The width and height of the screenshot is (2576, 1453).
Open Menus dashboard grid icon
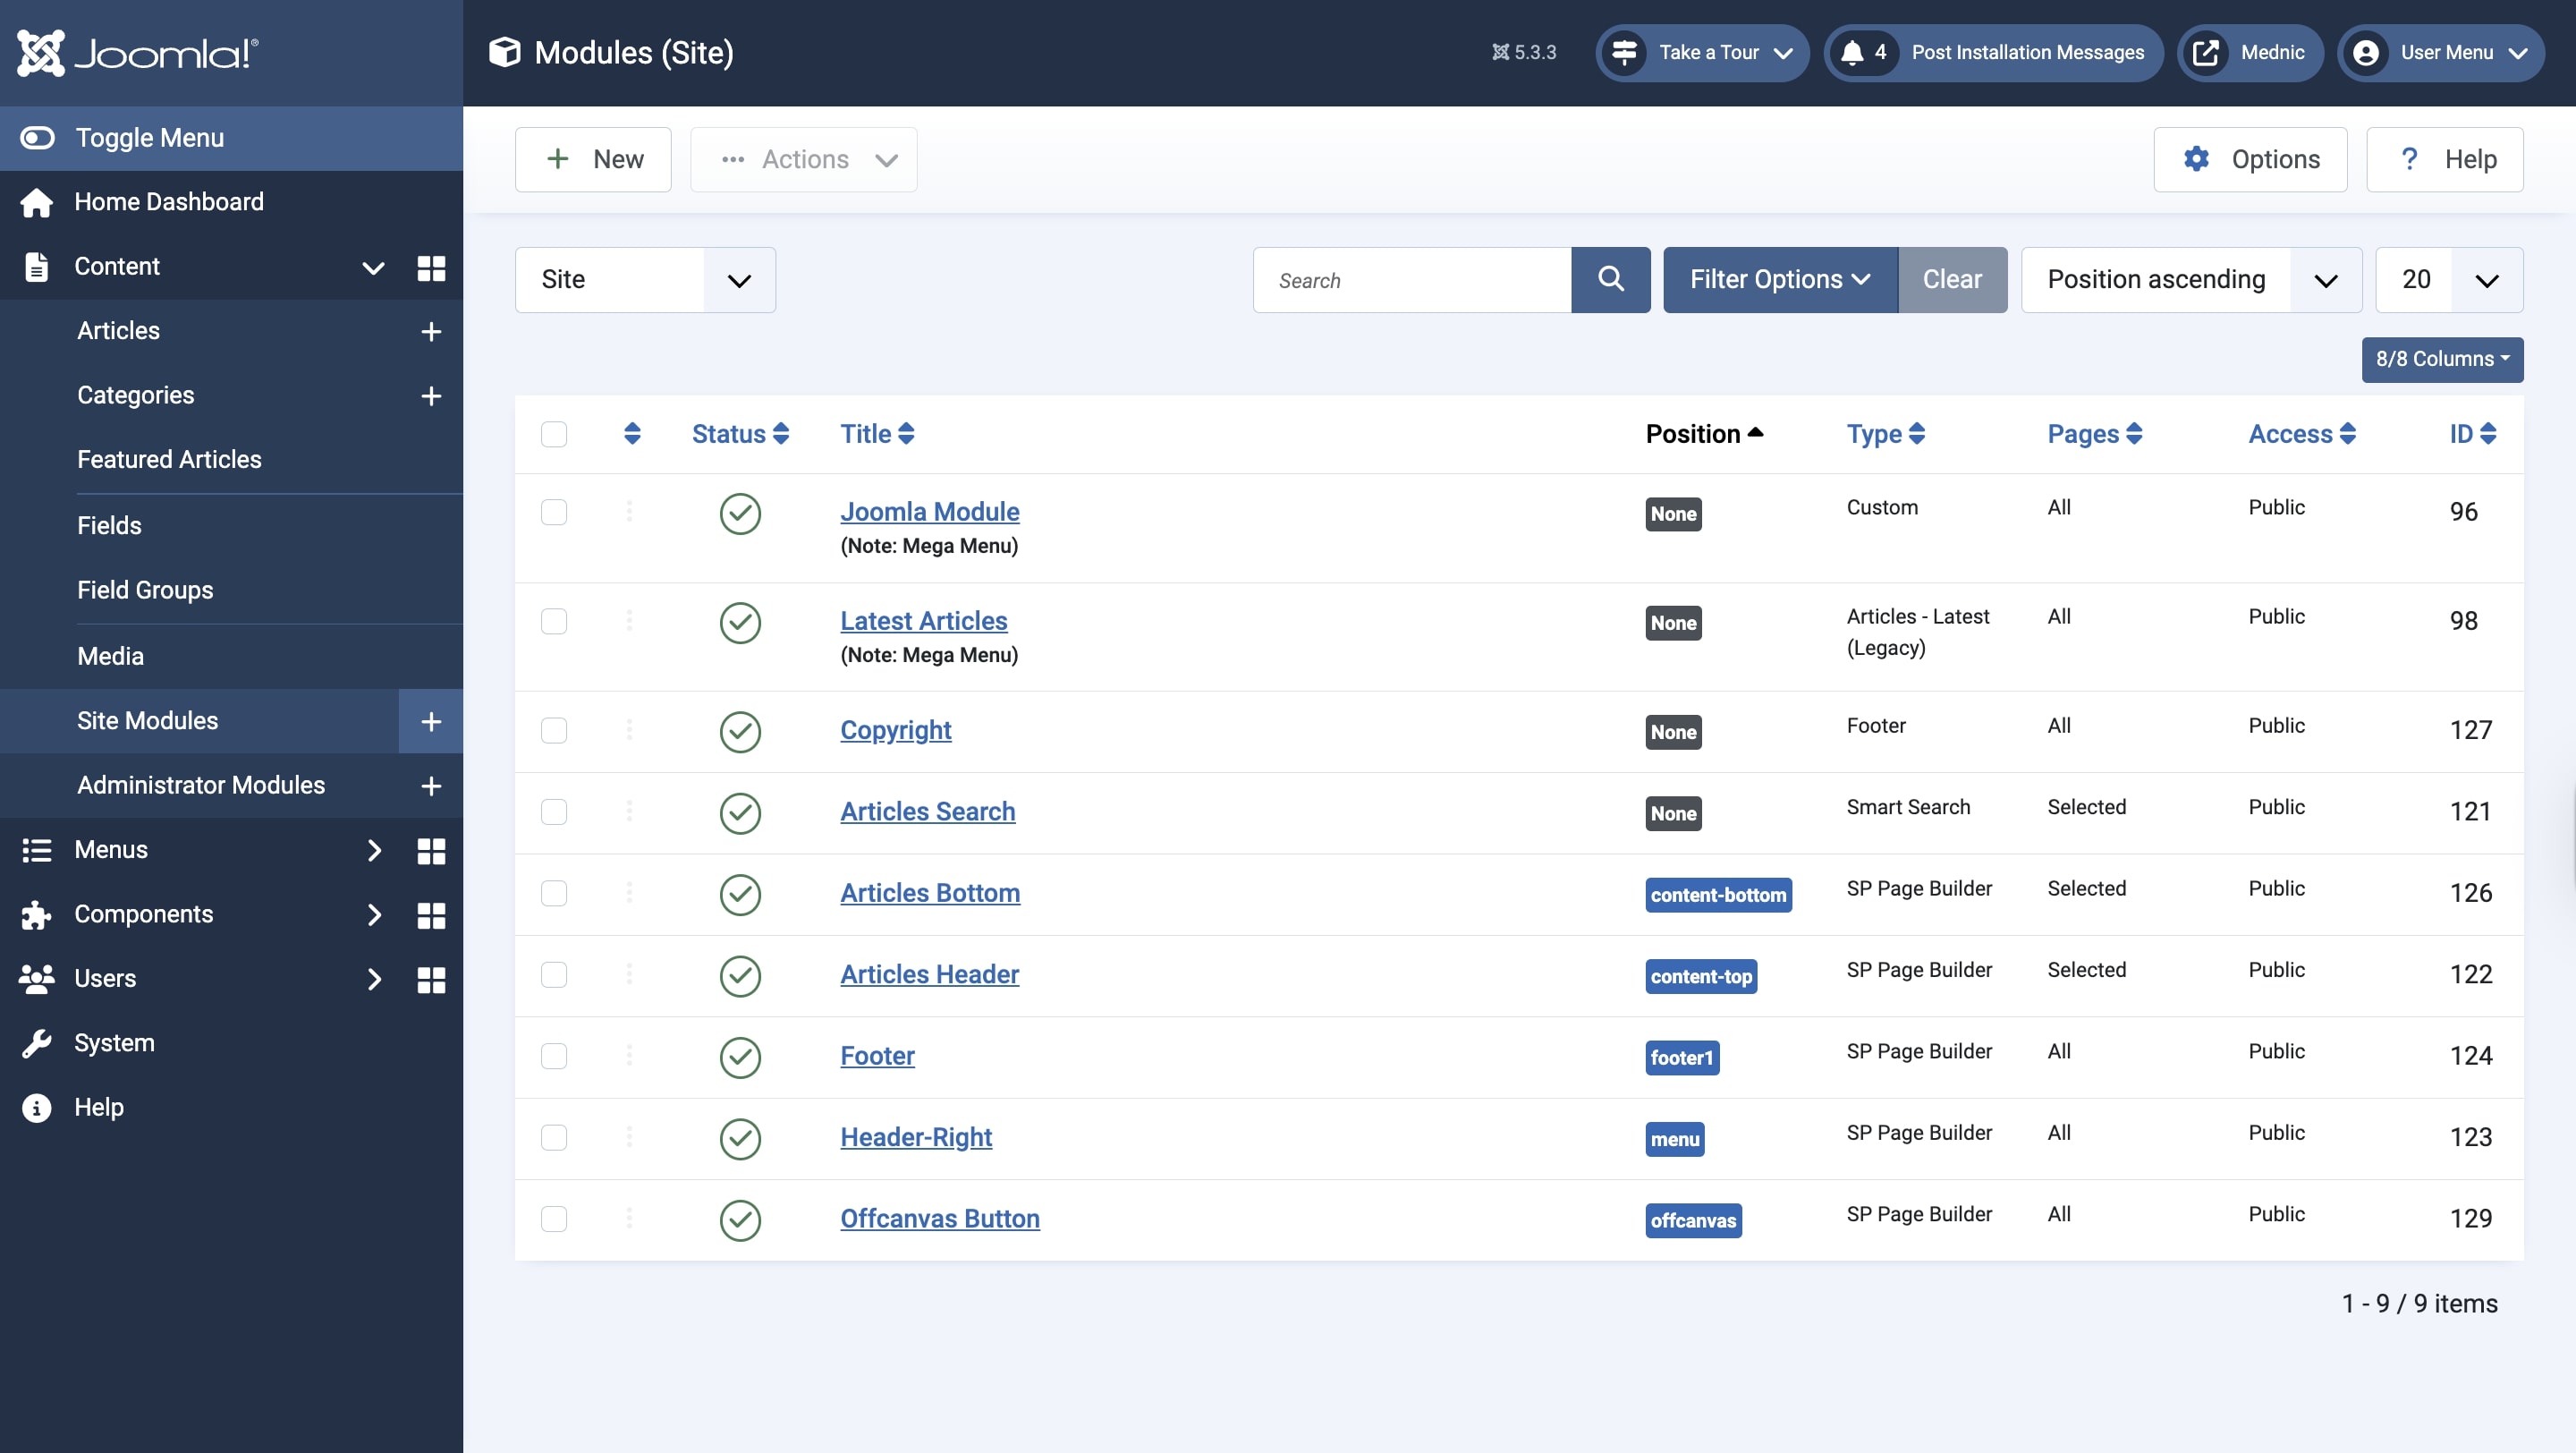(x=431, y=850)
